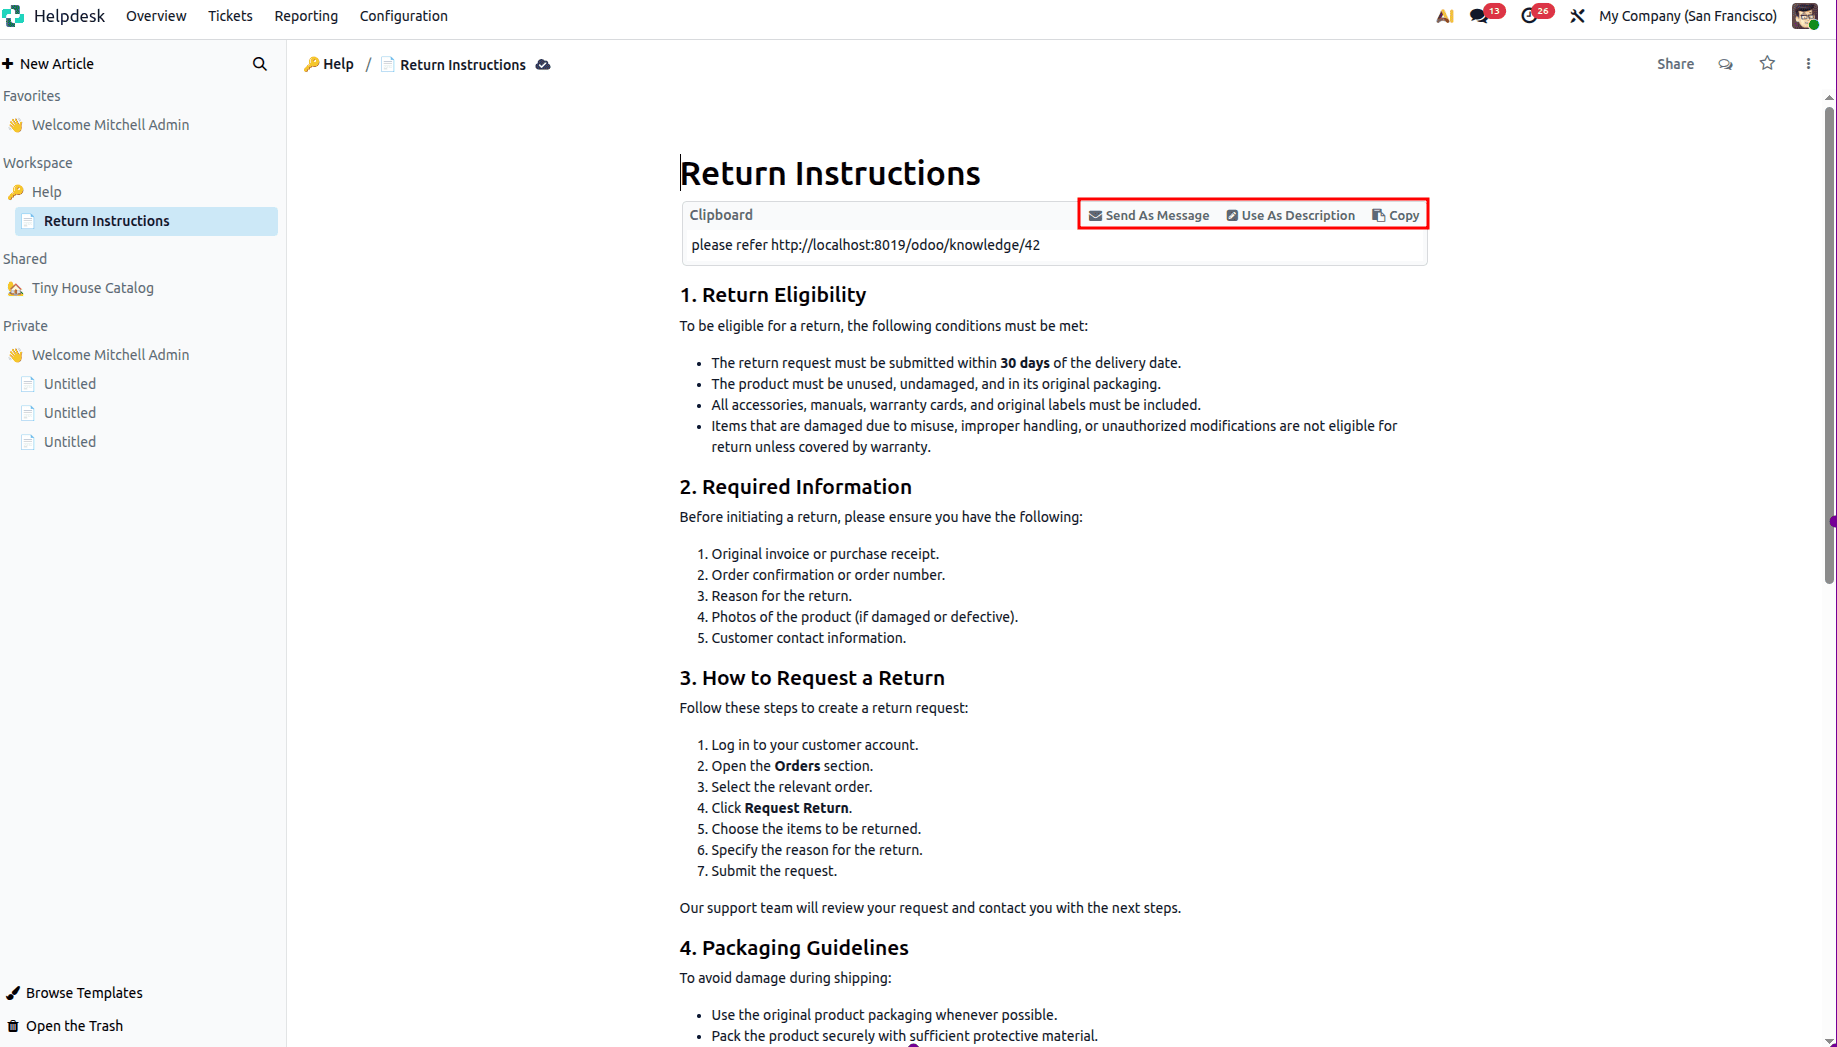Open the user avatar menu
Image resolution: width=1837 pixels, height=1047 pixels.
[1805, 16]
